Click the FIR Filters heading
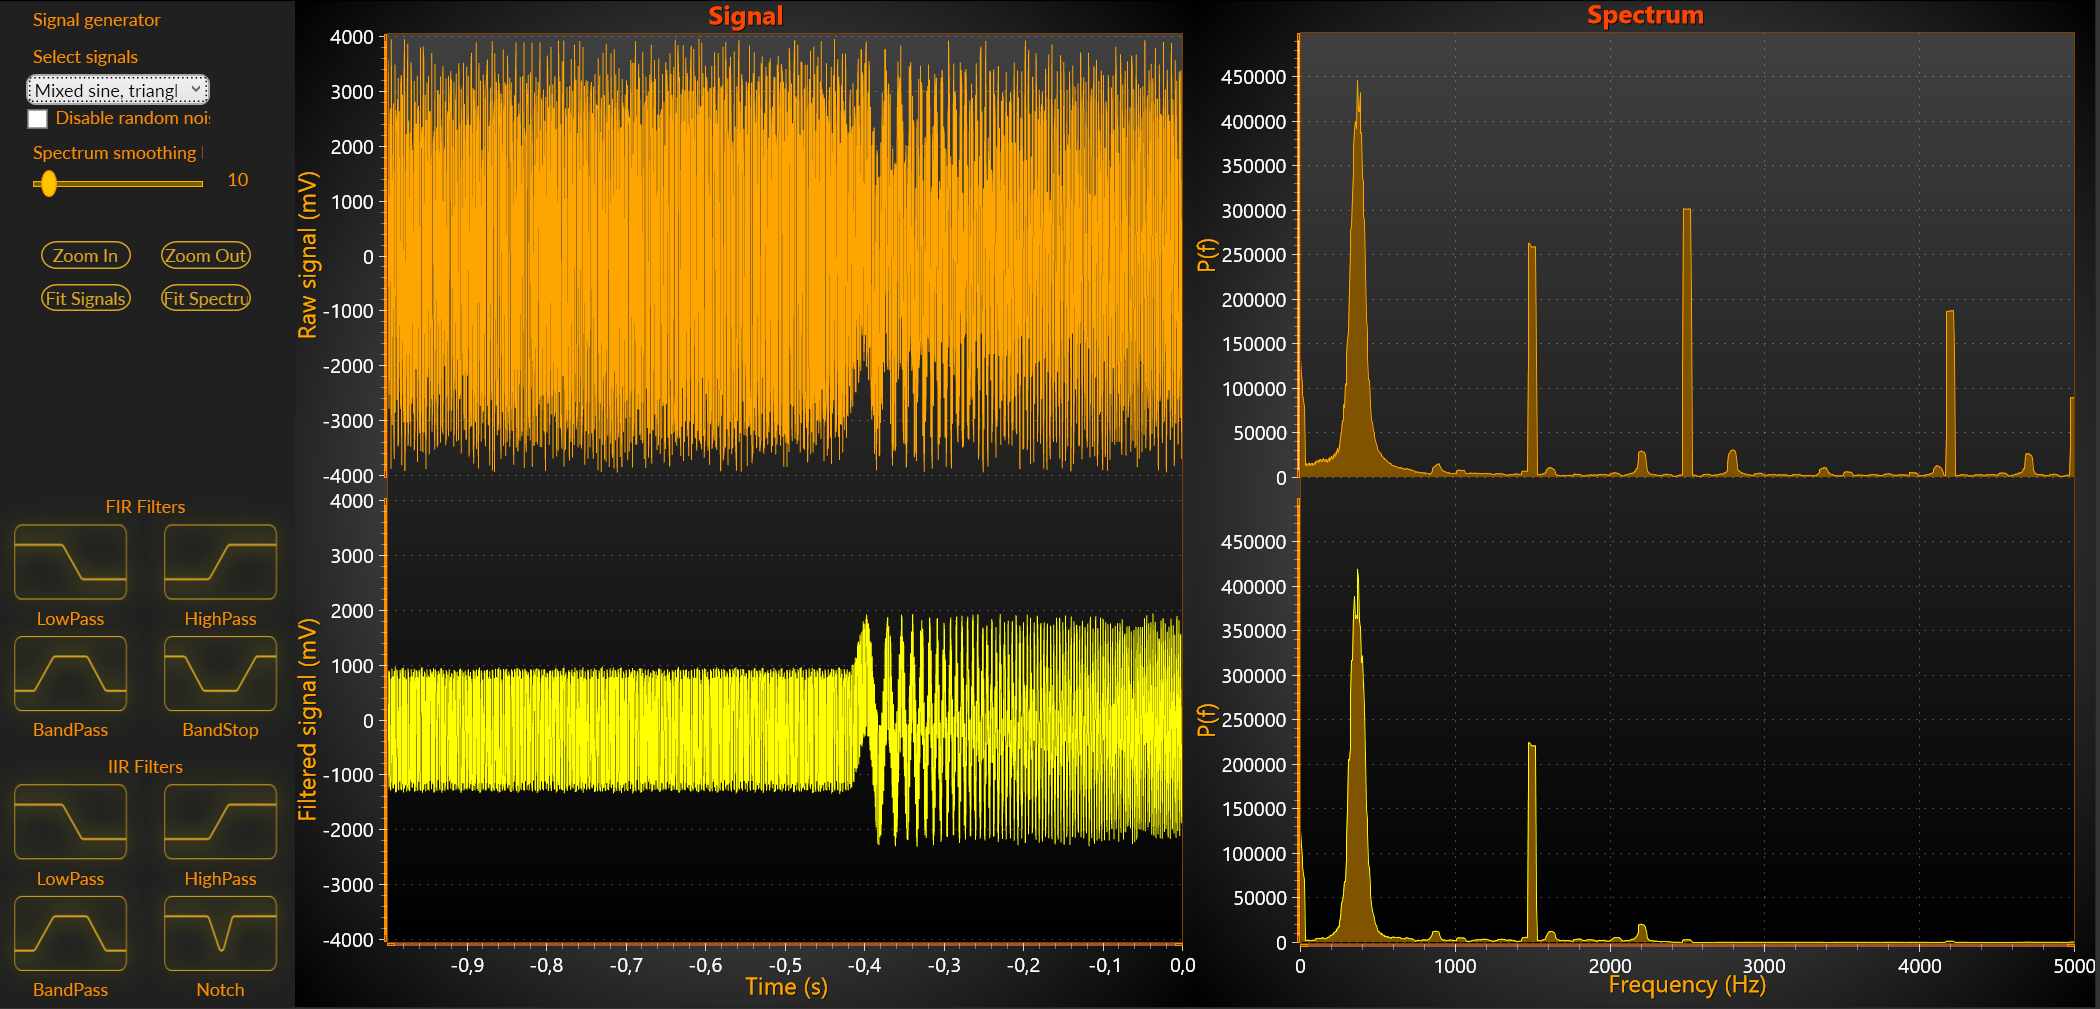 pyautogui.click(x=145, y=507)
